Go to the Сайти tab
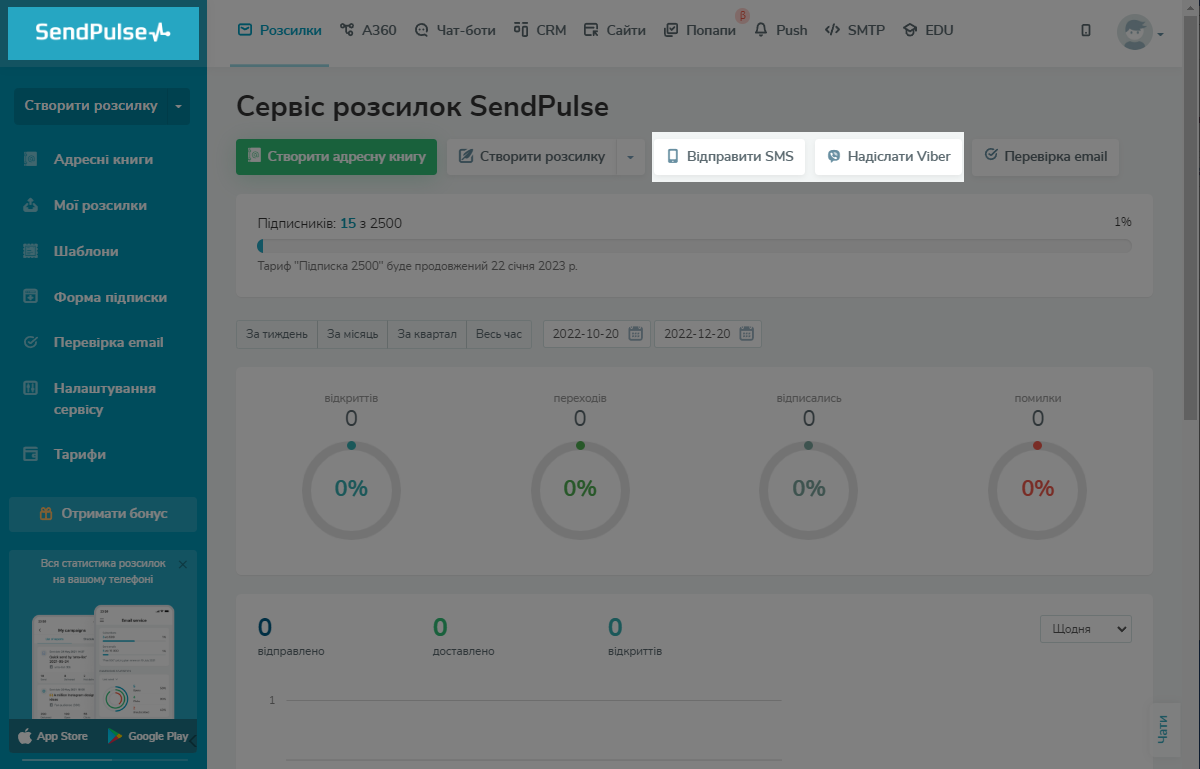This screenshot has height=769, width=1200. click(615, 30)
